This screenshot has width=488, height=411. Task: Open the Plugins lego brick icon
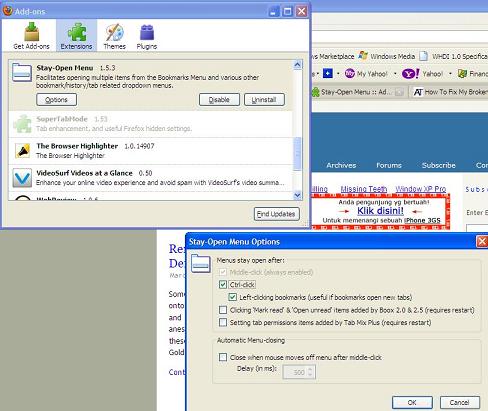tap(147, 32)
